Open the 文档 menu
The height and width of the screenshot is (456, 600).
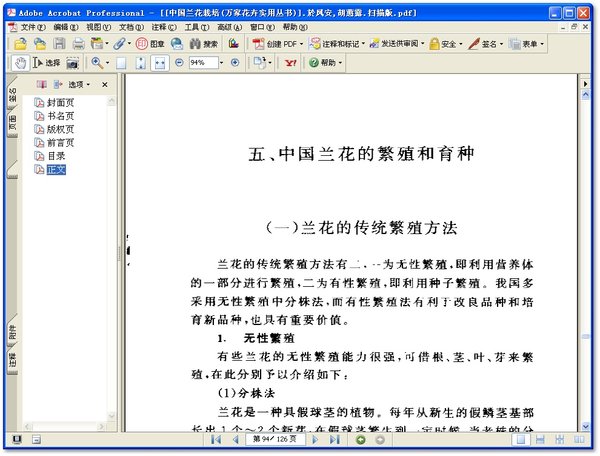tap(131, 27)
